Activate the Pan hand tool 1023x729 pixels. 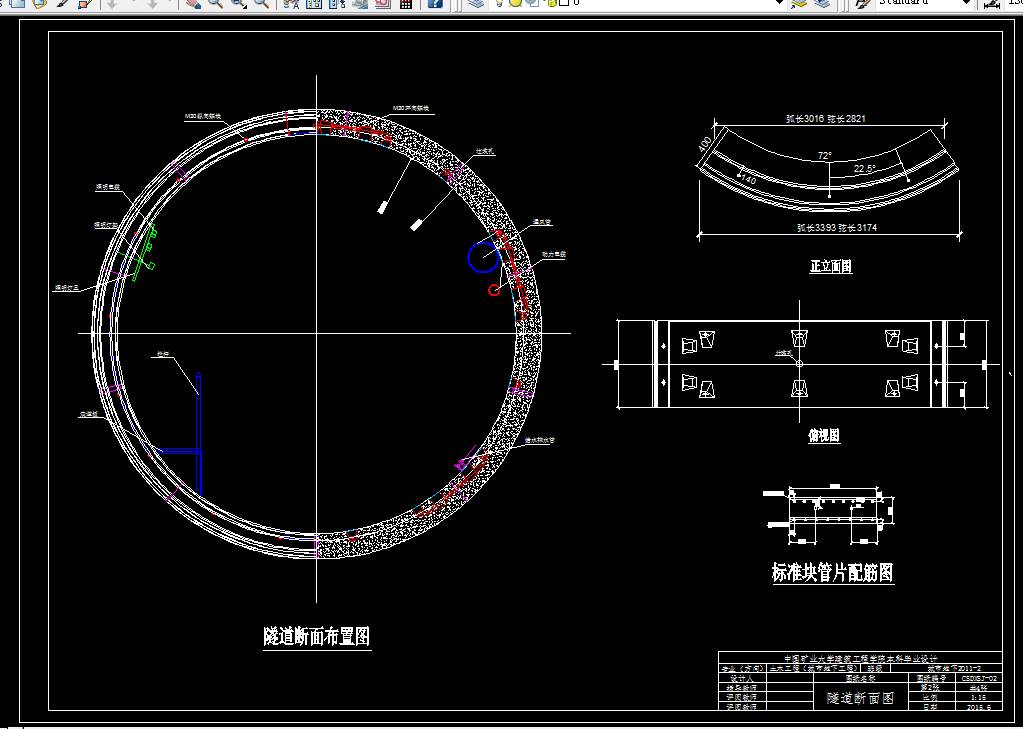192,3
